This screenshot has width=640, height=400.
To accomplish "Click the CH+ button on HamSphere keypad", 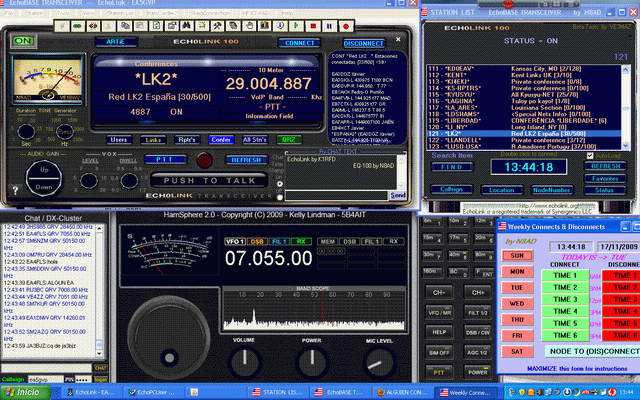I will [x=478, y=293].
